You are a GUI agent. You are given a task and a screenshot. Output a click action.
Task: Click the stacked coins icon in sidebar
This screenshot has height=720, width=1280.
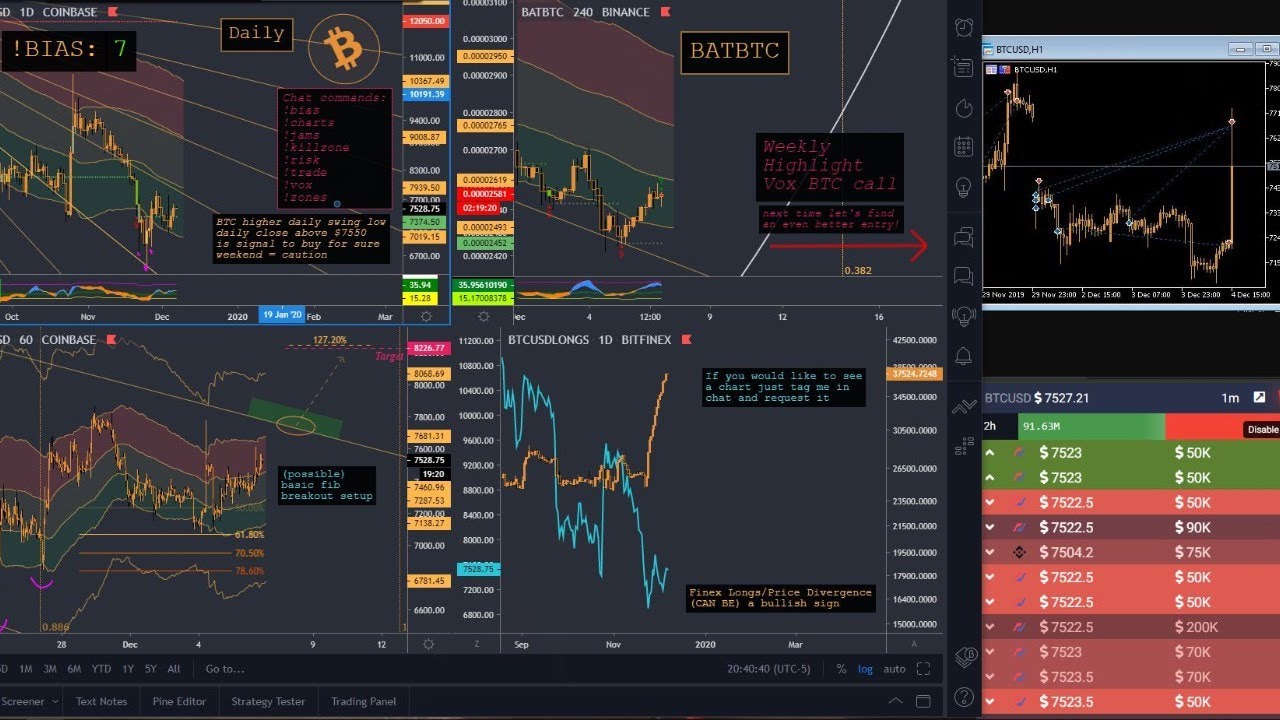(964, 657)
